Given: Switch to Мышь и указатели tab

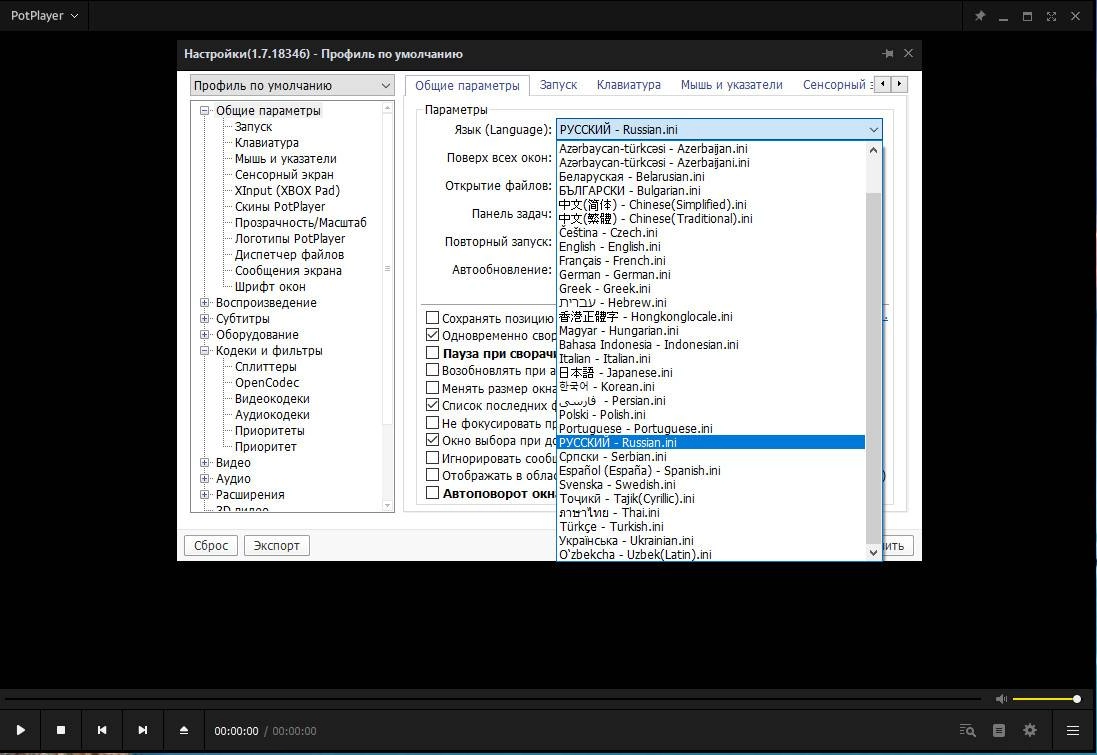Looking at the screenshot, I should tap(731, 85).
